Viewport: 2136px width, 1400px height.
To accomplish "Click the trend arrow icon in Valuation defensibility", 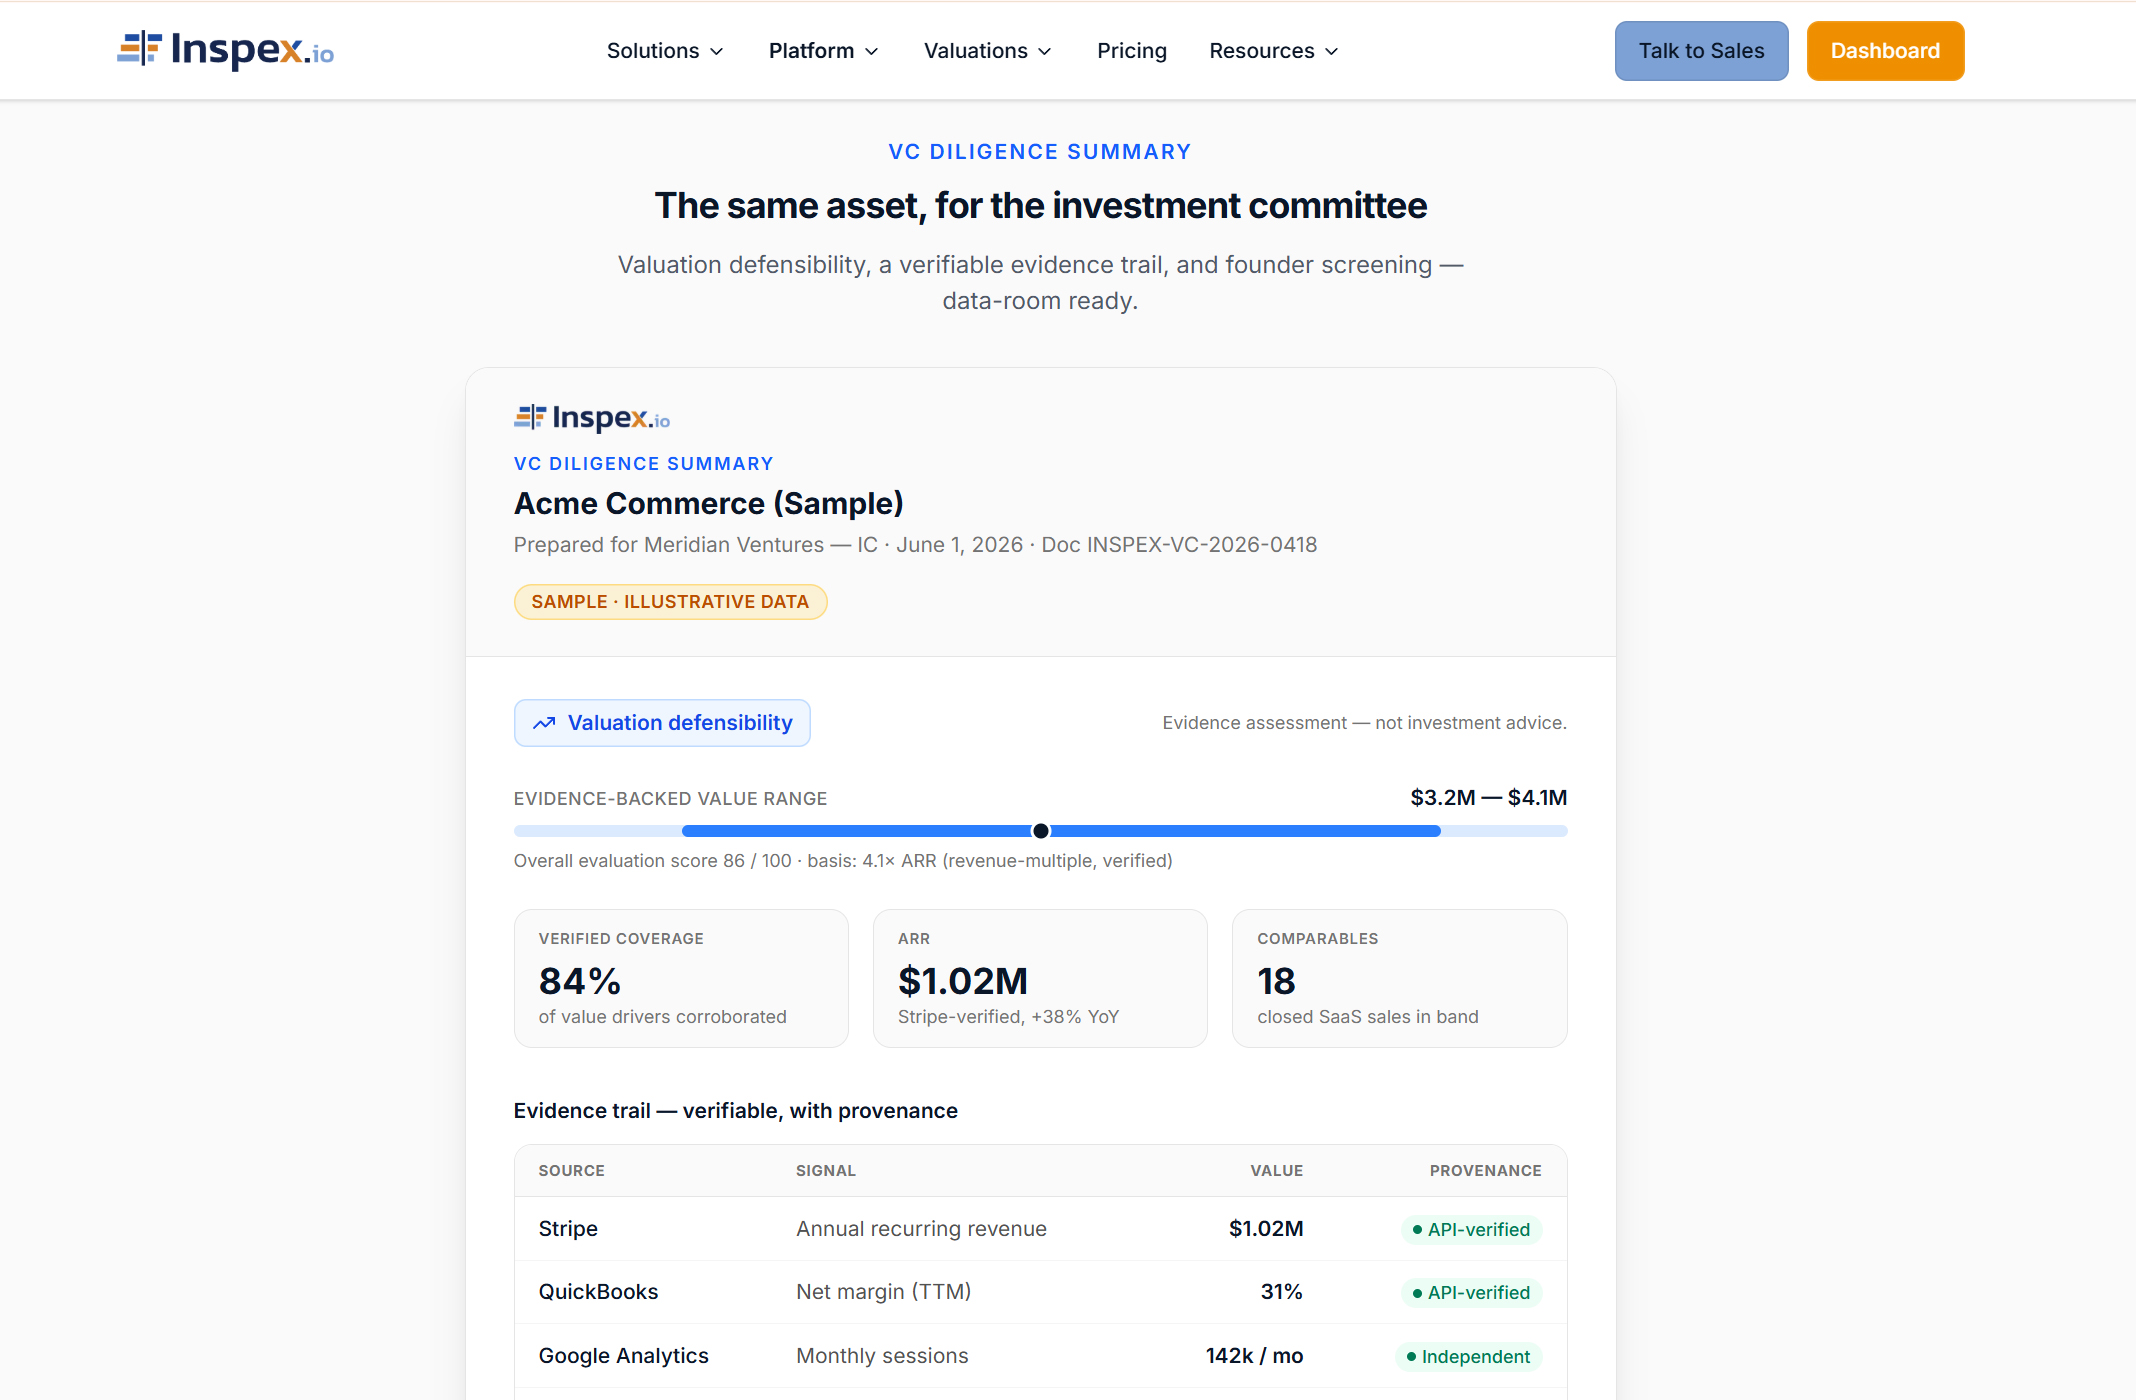I will pyautogui.click(x=544, y=723).
